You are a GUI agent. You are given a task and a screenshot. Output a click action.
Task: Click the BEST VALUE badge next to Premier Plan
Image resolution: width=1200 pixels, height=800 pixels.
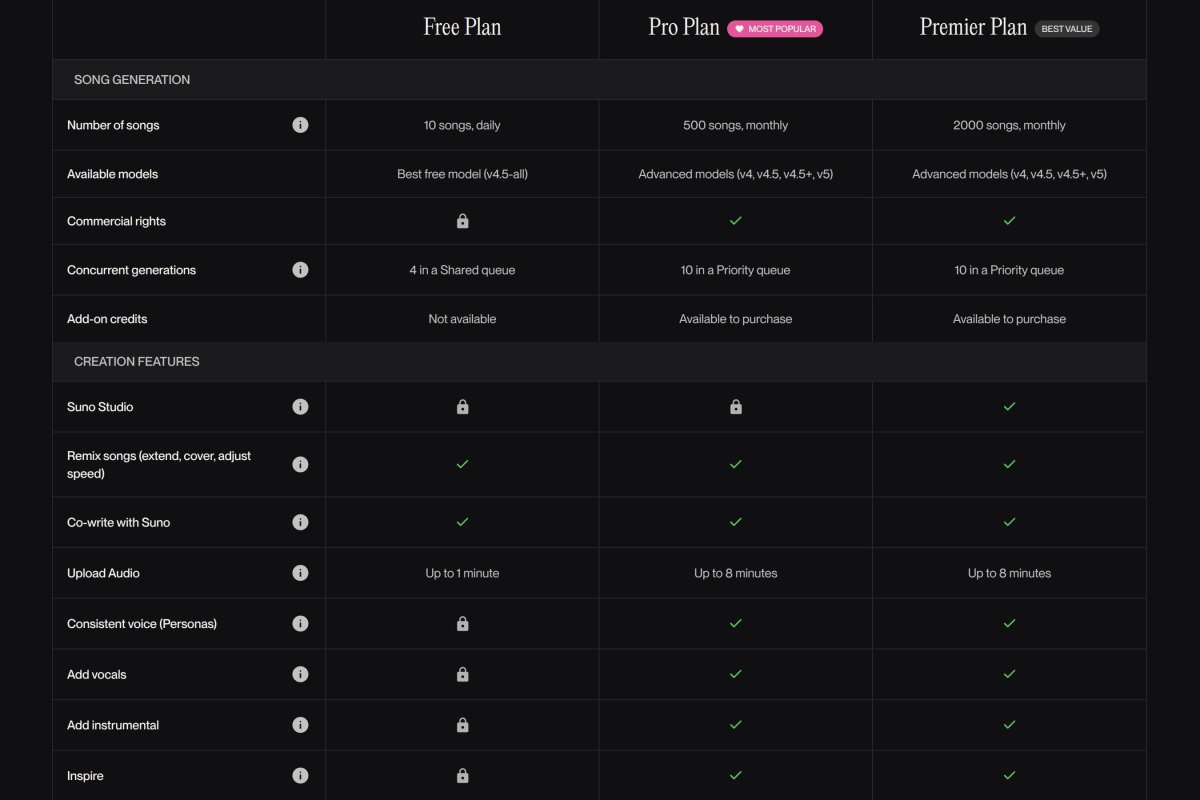tap(1066, 28)
